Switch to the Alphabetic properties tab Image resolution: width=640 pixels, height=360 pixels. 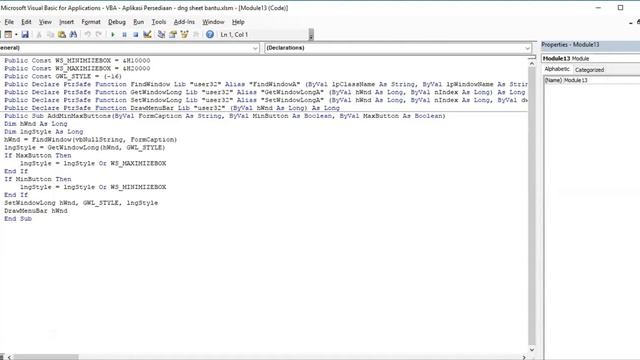pyautogui.click(x=557, y=69)
